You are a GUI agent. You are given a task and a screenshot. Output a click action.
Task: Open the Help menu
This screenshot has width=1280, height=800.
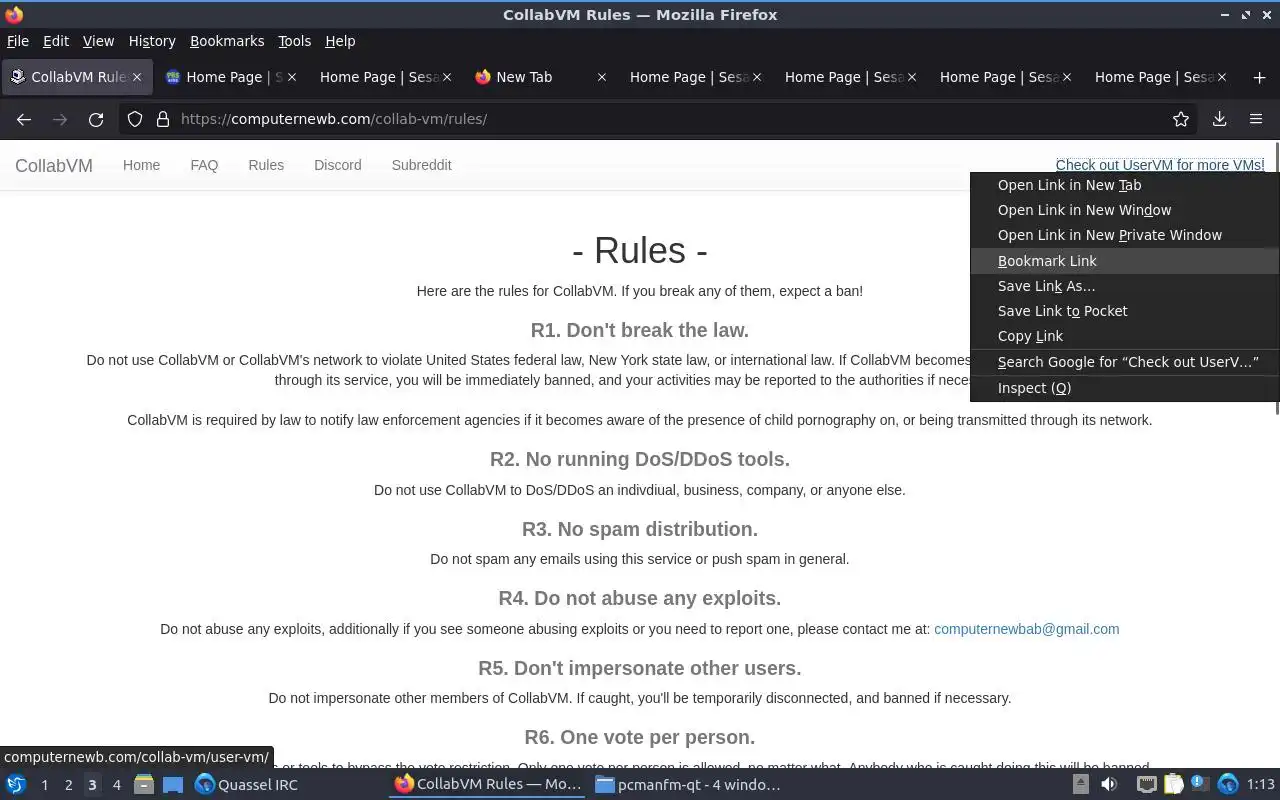340,41
